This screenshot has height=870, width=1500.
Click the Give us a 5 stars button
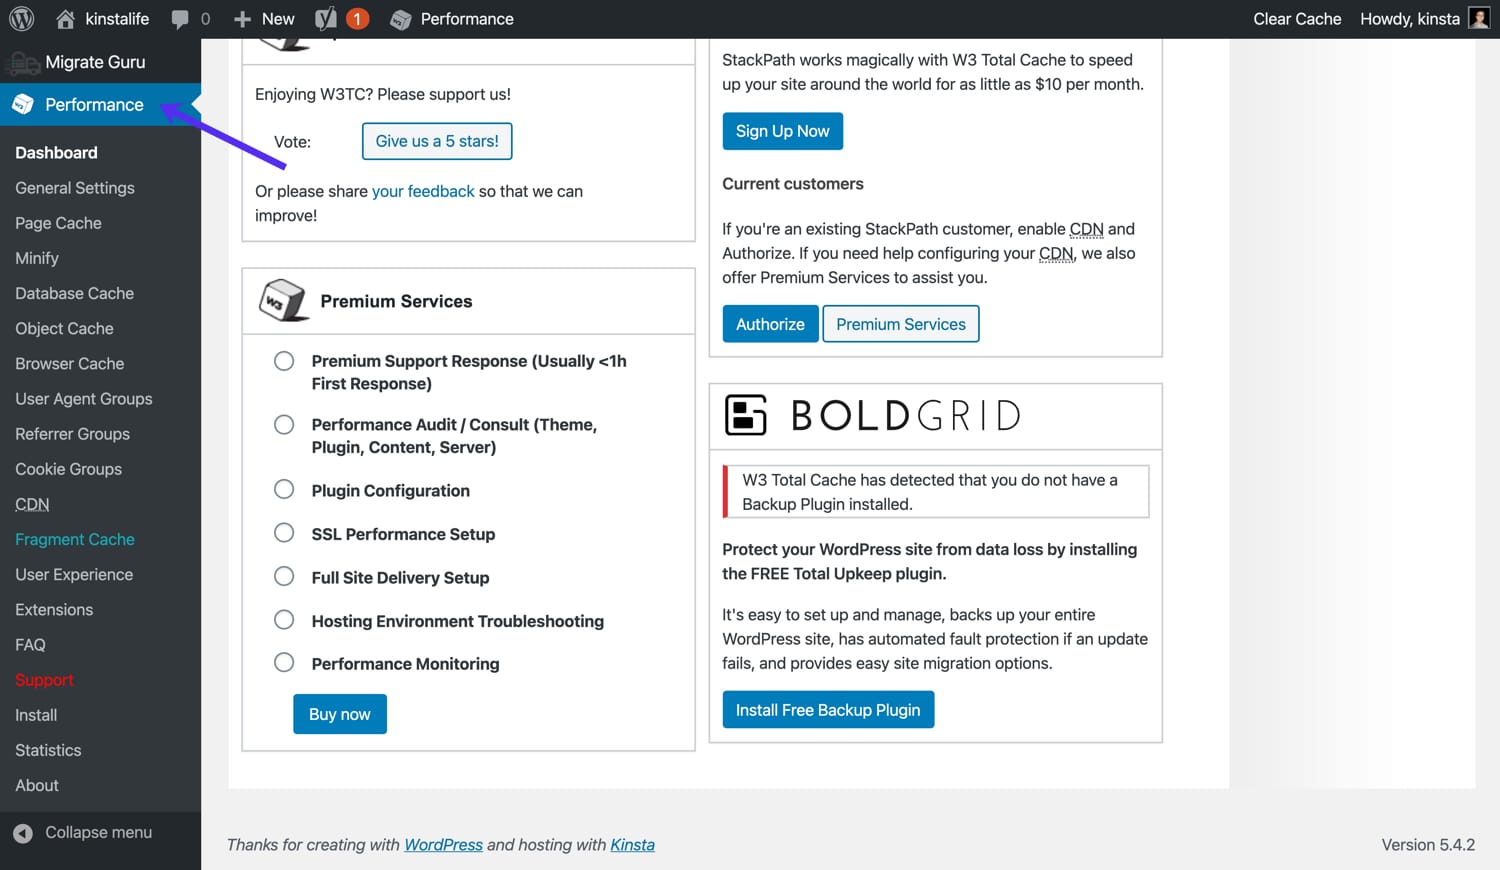tap(437, 141)
